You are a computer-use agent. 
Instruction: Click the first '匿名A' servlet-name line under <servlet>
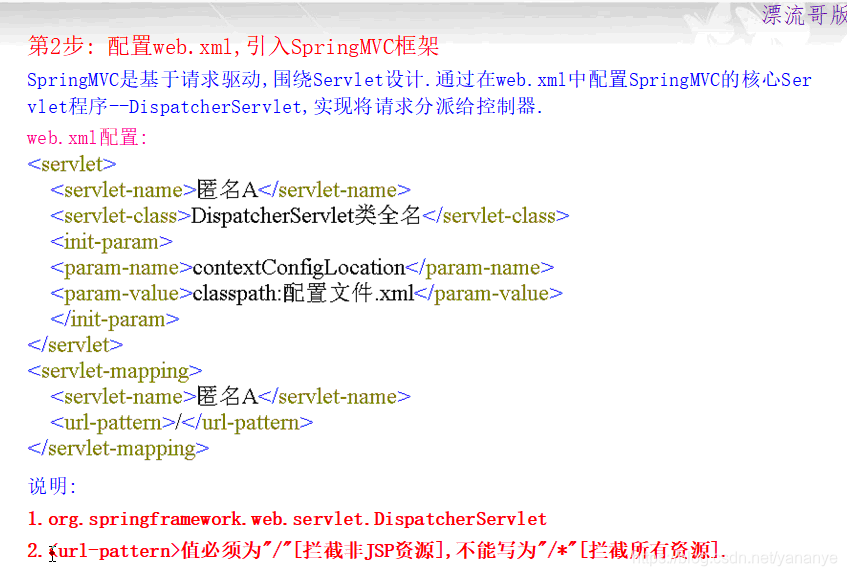[x=230, y=190]
